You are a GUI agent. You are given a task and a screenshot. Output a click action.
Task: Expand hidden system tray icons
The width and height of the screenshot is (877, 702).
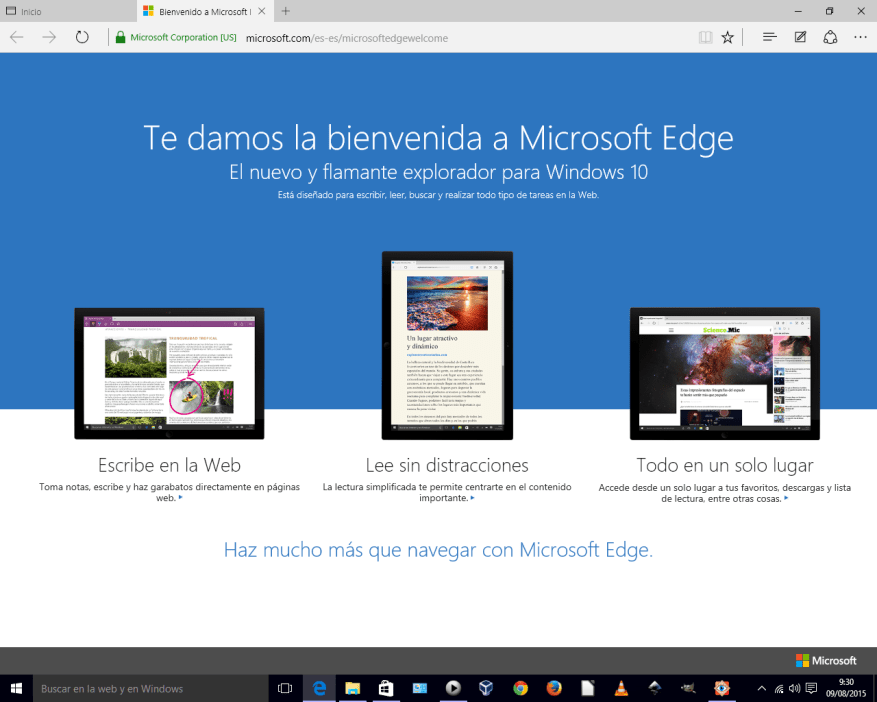coord(764,688)
